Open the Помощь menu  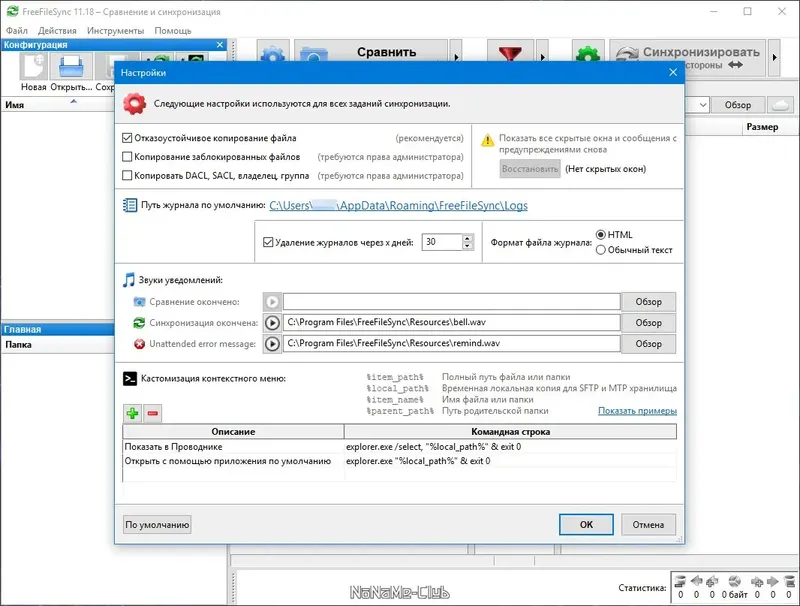[x=173, y=31]
